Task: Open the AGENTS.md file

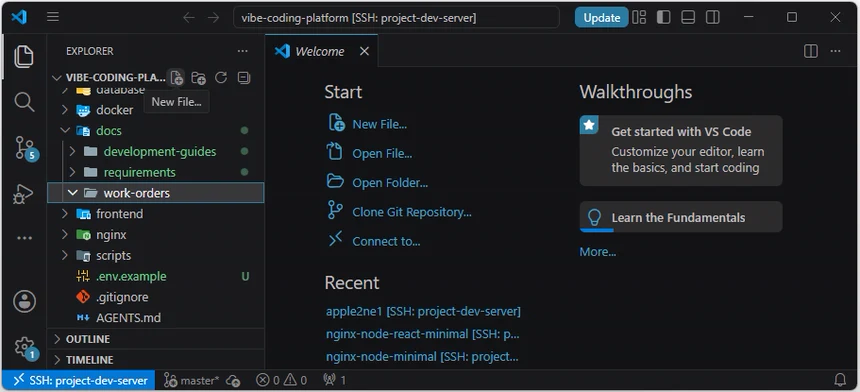Action: [156, 318]
